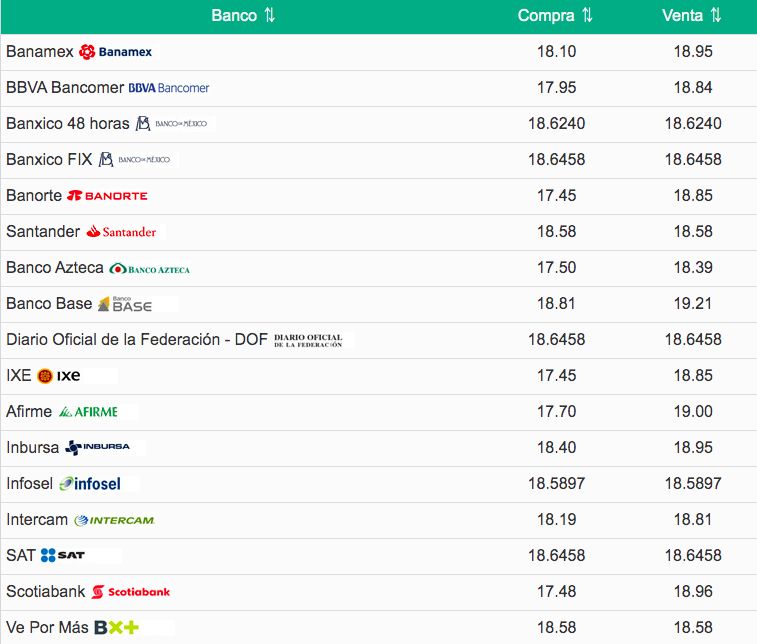Viewport: 757px width, 644px height.
Task: Click Intercam compra value 18.19
Action: click(x=557, y=519)
